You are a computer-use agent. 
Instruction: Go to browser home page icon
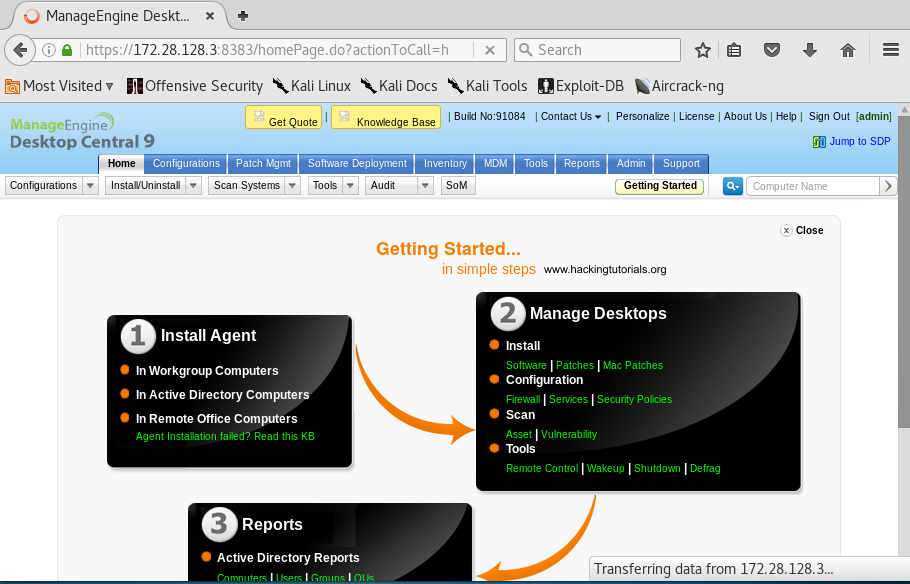point(848,51)
